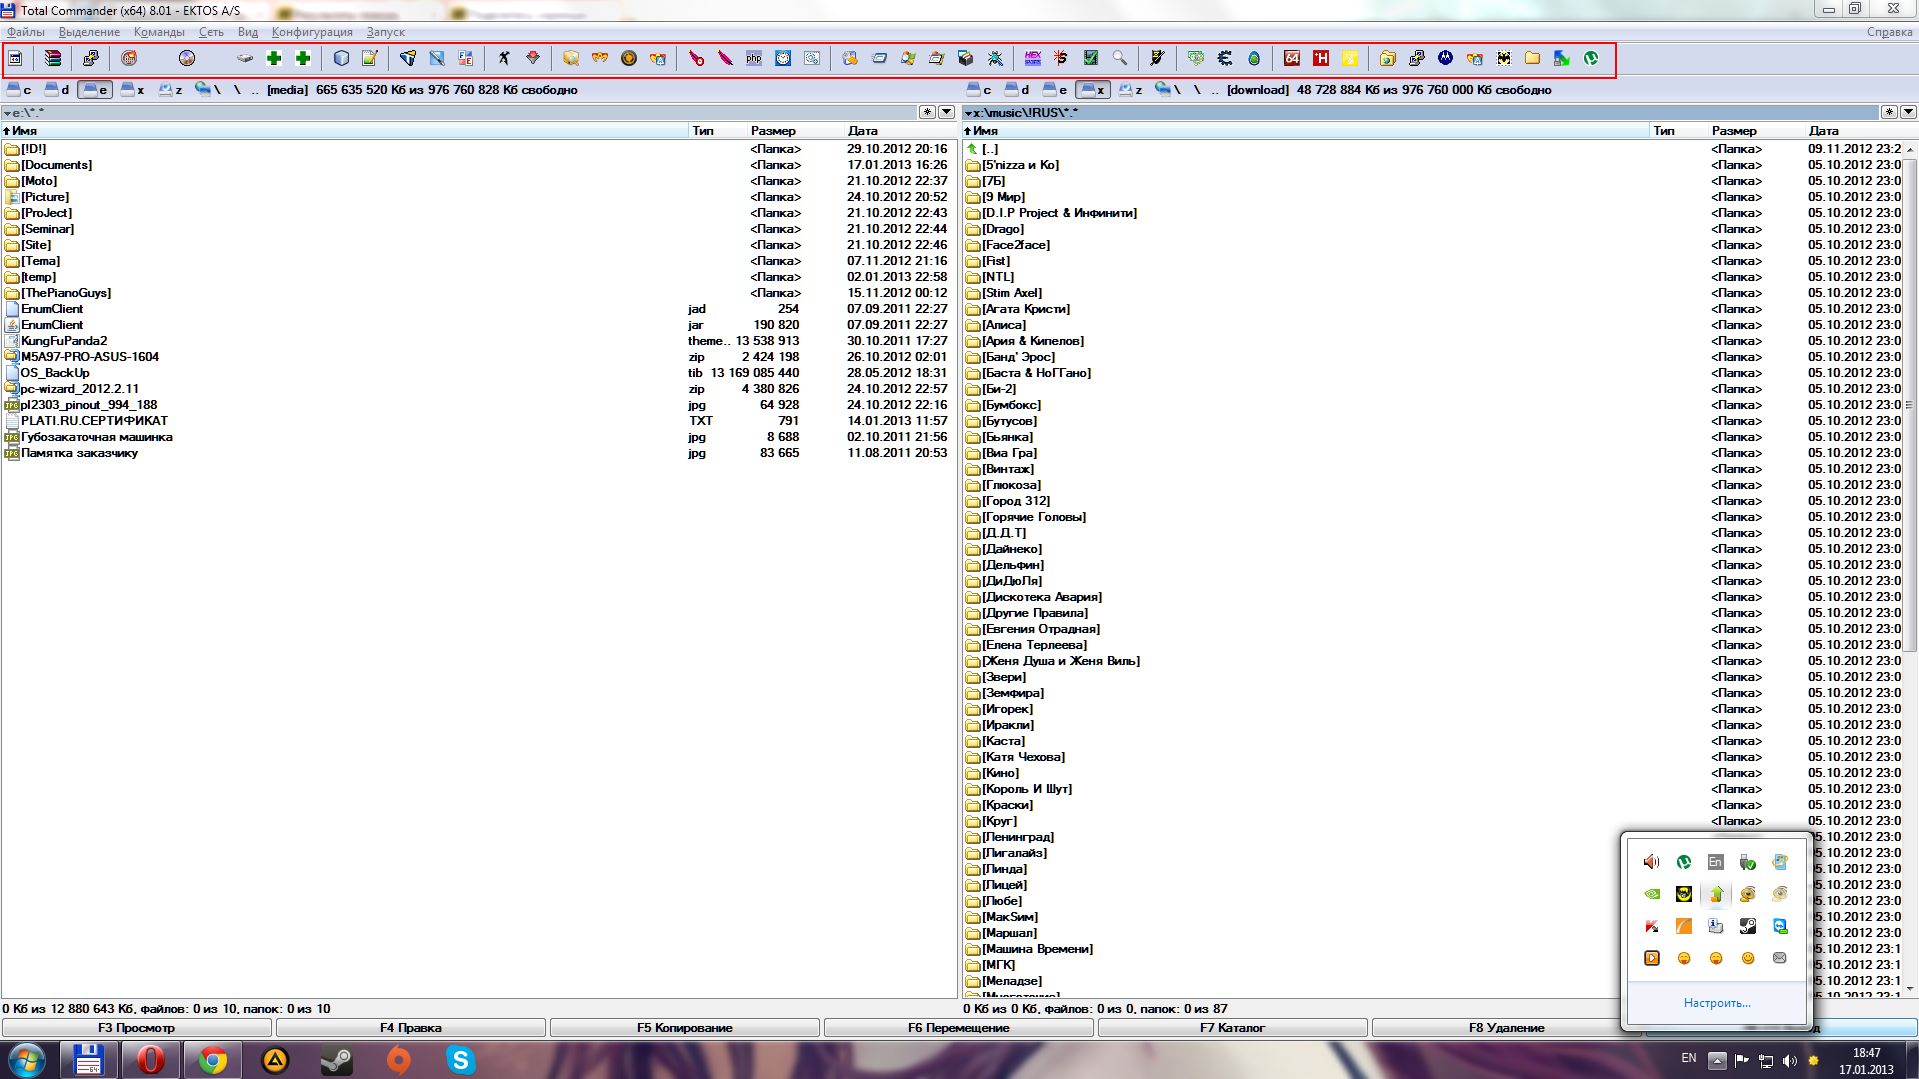Click the running man toolbar icon
The height and width of the screenshot is (1079, 1919).
pyautogui.click(x=504, y=58)
